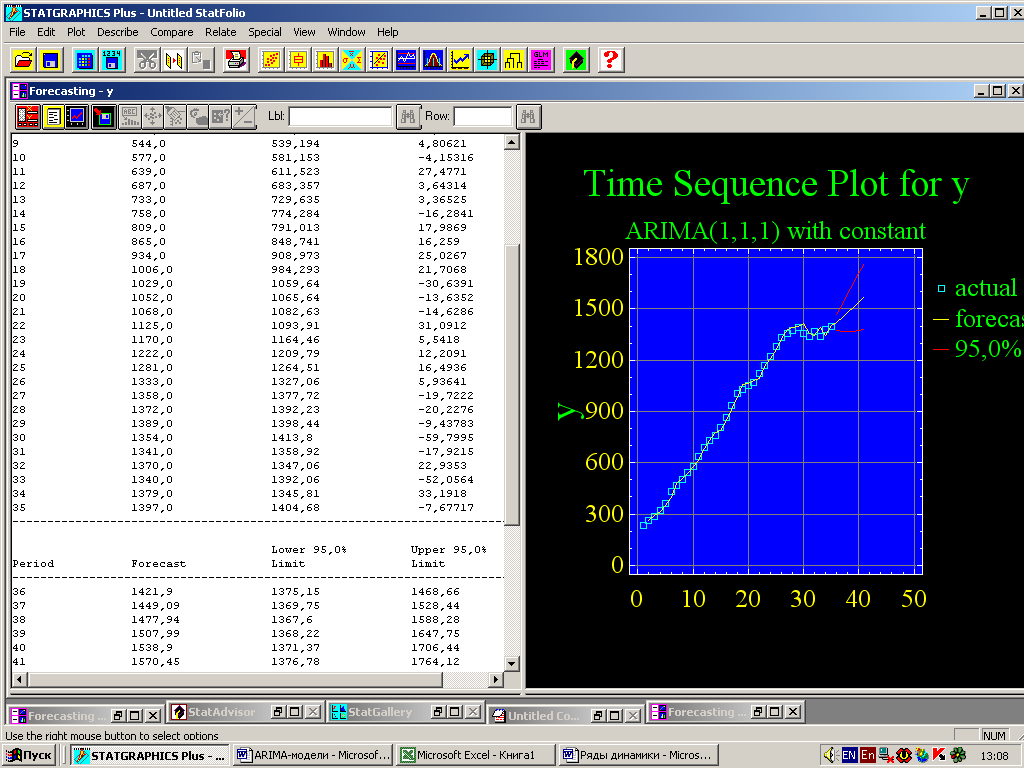1024x768 pixels.
Task: Click residual value -59,7995 in row 30
Action: click(x=446, y=438)
